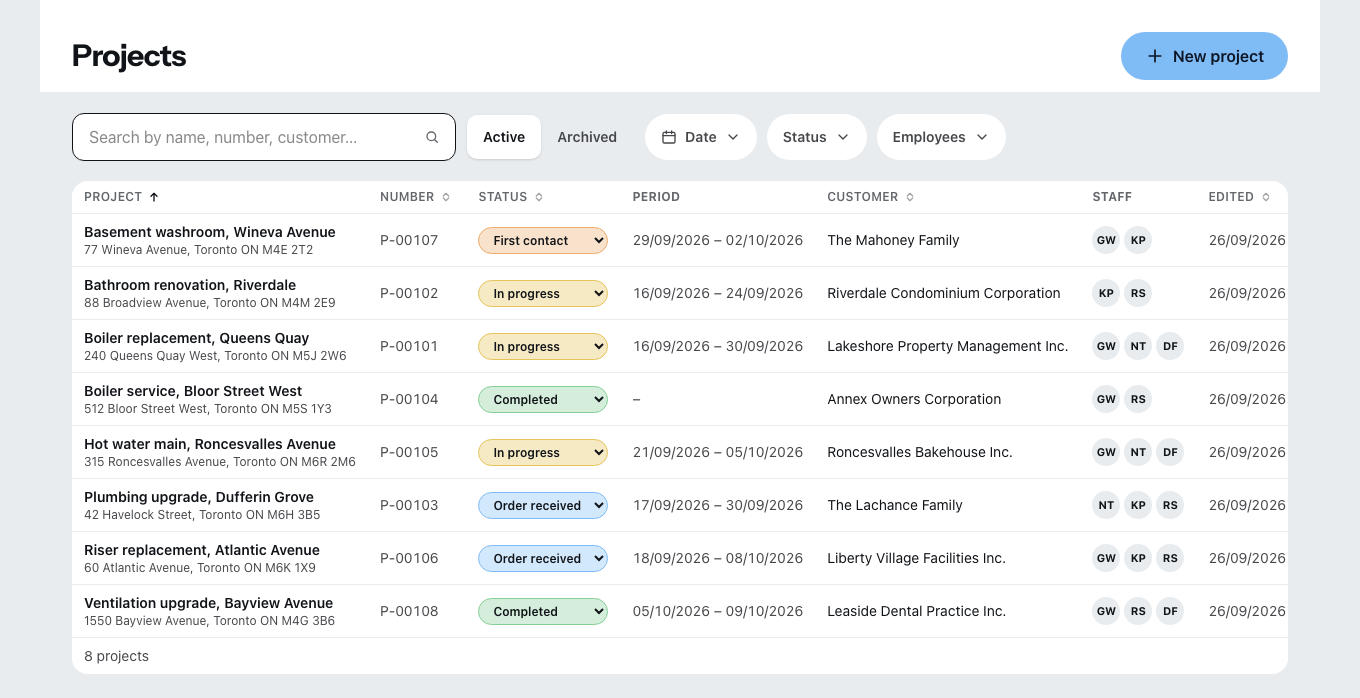Sort by Customer column sort icon
The image size is (1360, 698).
click(910, 197)
